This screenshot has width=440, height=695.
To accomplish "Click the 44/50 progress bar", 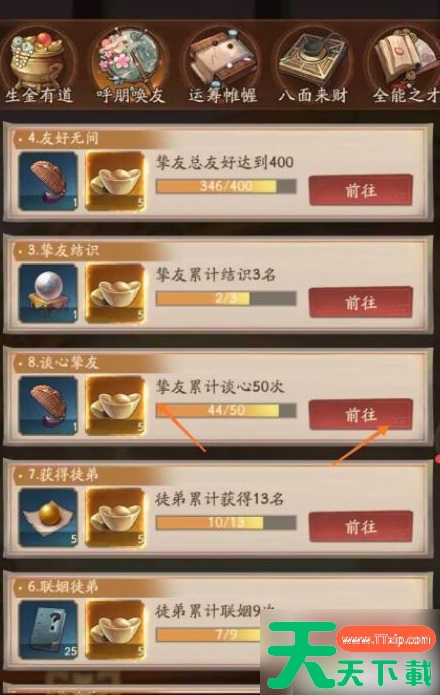I will tap(226, 410).
